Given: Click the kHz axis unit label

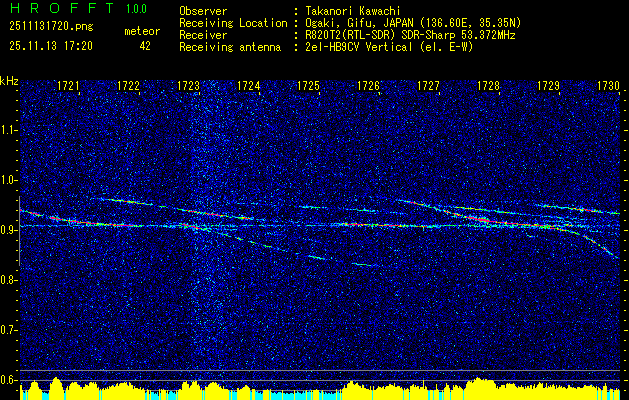Looking at the screenshot, I should (9, 81).
